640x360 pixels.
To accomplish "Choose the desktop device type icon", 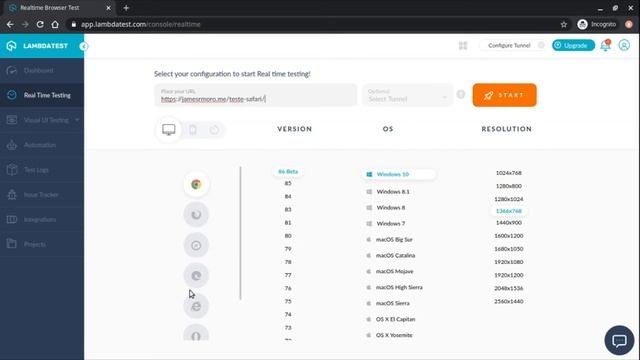I will click(x=169, y=130).
